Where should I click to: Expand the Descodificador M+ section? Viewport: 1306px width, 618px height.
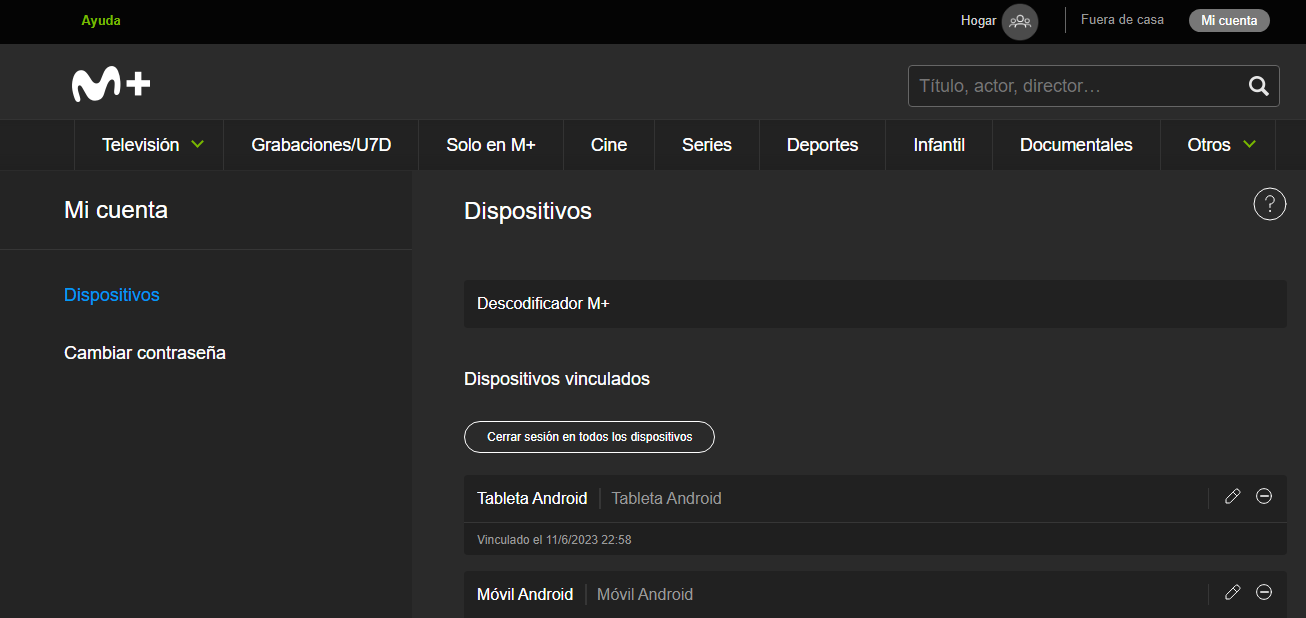pos(874,304)
